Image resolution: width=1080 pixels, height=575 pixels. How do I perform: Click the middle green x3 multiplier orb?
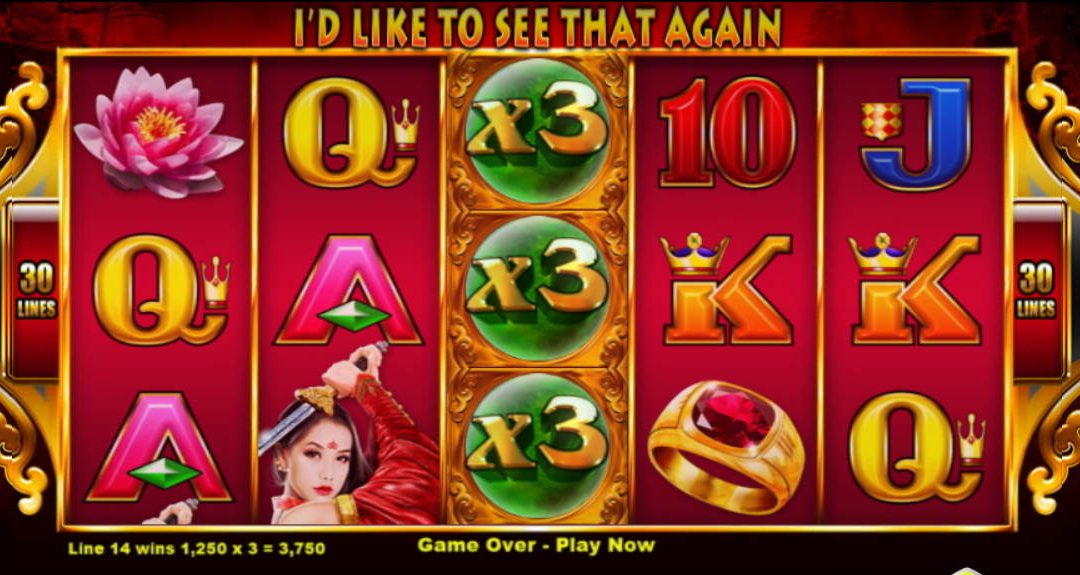[537, 288]
